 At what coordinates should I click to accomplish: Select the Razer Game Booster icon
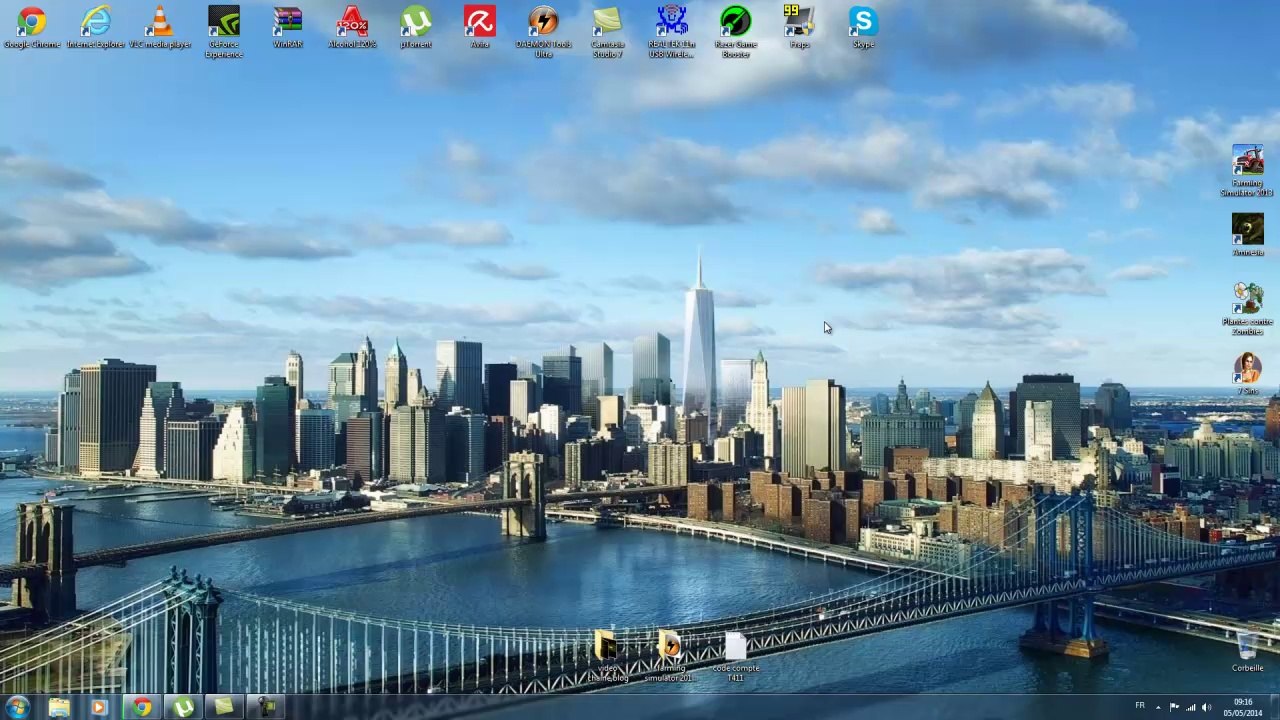click(736, 32)
